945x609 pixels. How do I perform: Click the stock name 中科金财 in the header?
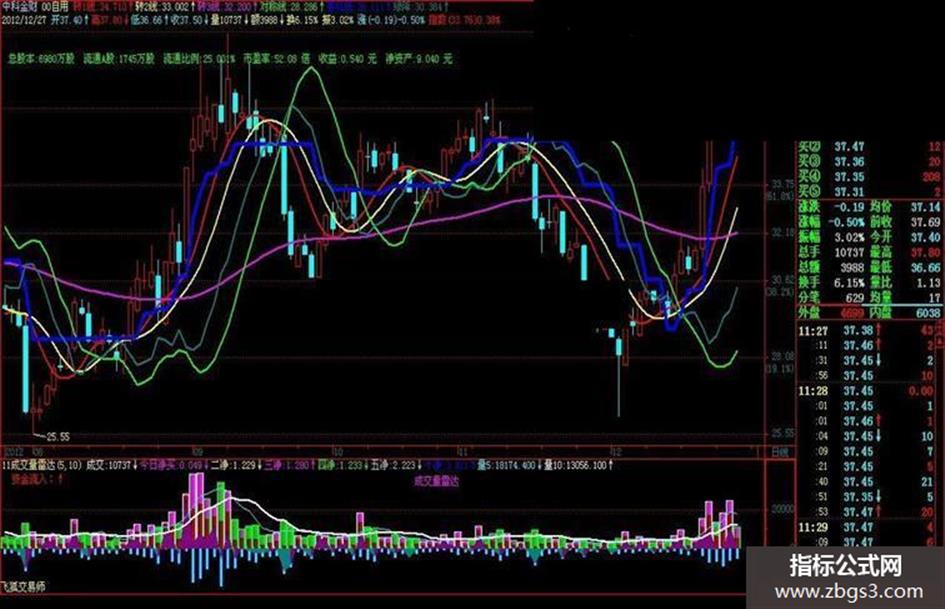pyautogui.click(x=20, y=8)
